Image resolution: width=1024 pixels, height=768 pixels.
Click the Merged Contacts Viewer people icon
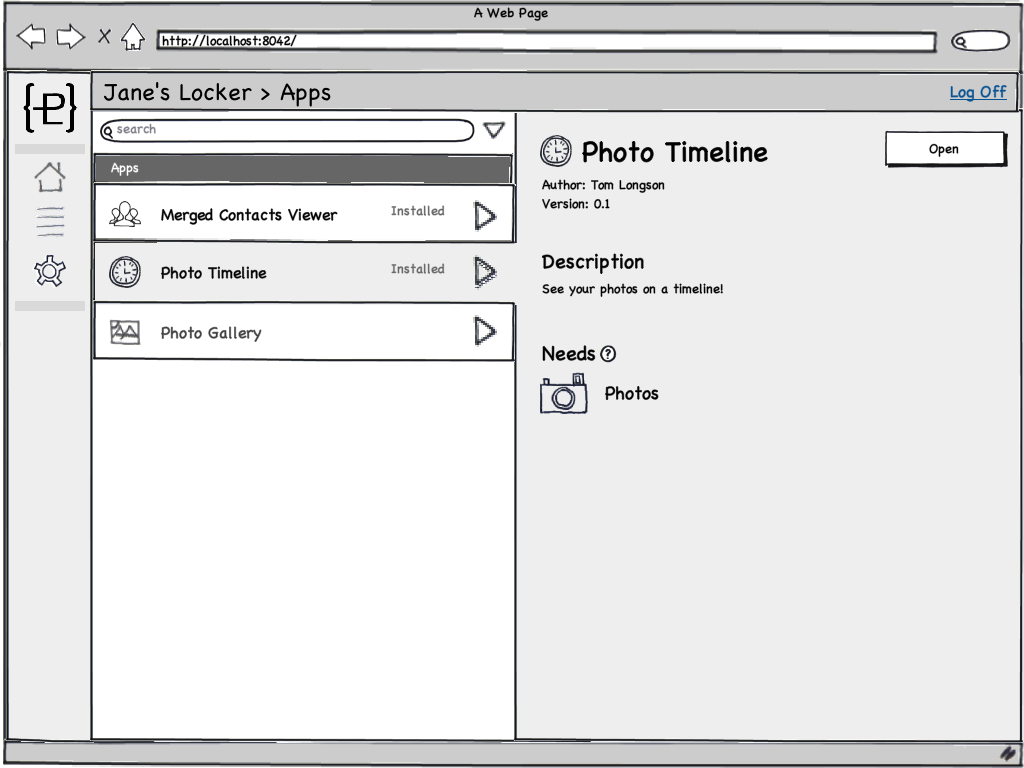[125, 214]
